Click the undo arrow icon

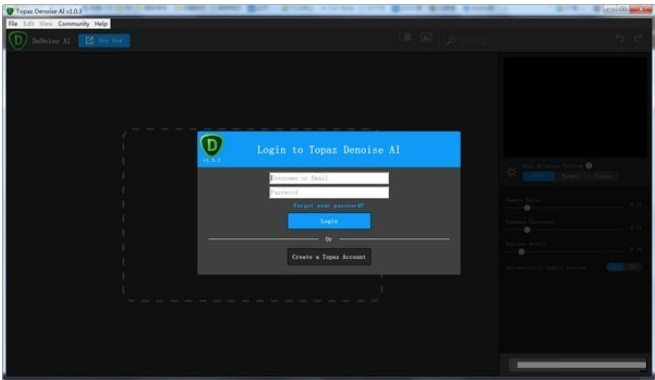coord(620,39)
